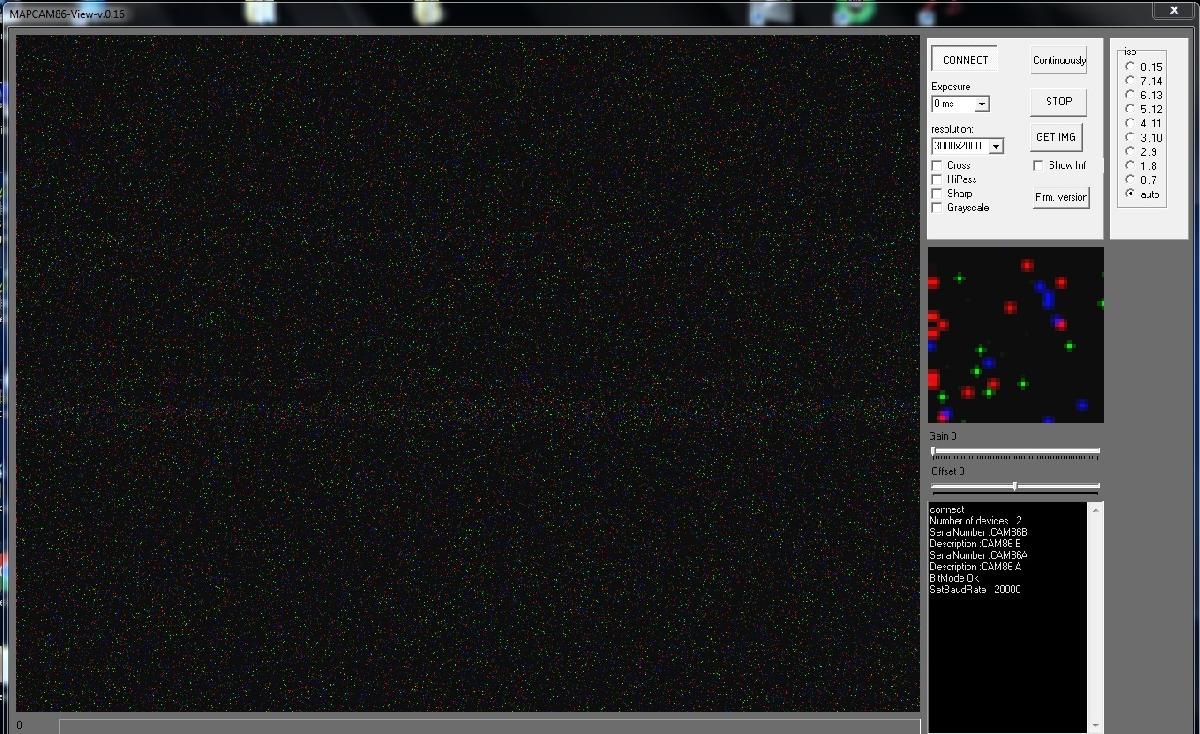
Task: Enable the HiRes checkbox
Action: click(x=936, y=179)
